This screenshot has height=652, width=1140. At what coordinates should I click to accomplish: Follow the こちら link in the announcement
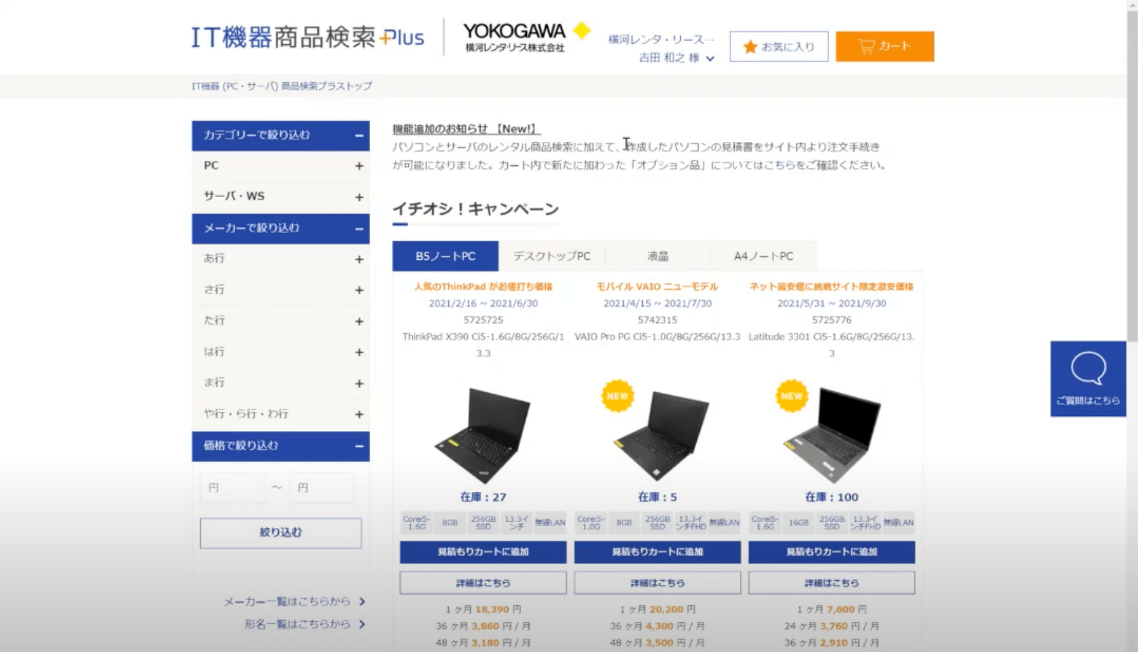click(779, 165)
